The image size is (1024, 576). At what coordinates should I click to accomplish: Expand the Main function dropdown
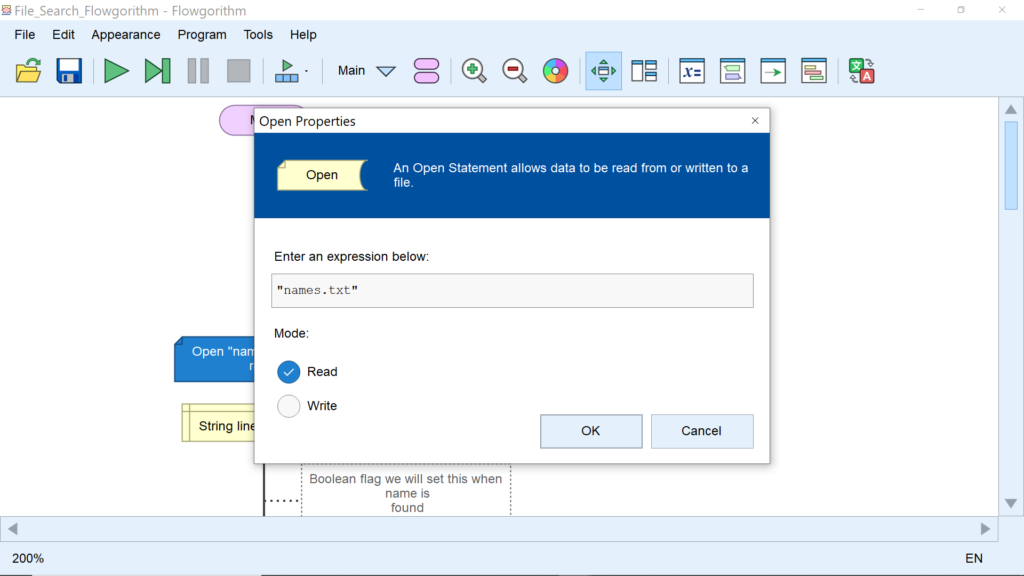[386, 71]
